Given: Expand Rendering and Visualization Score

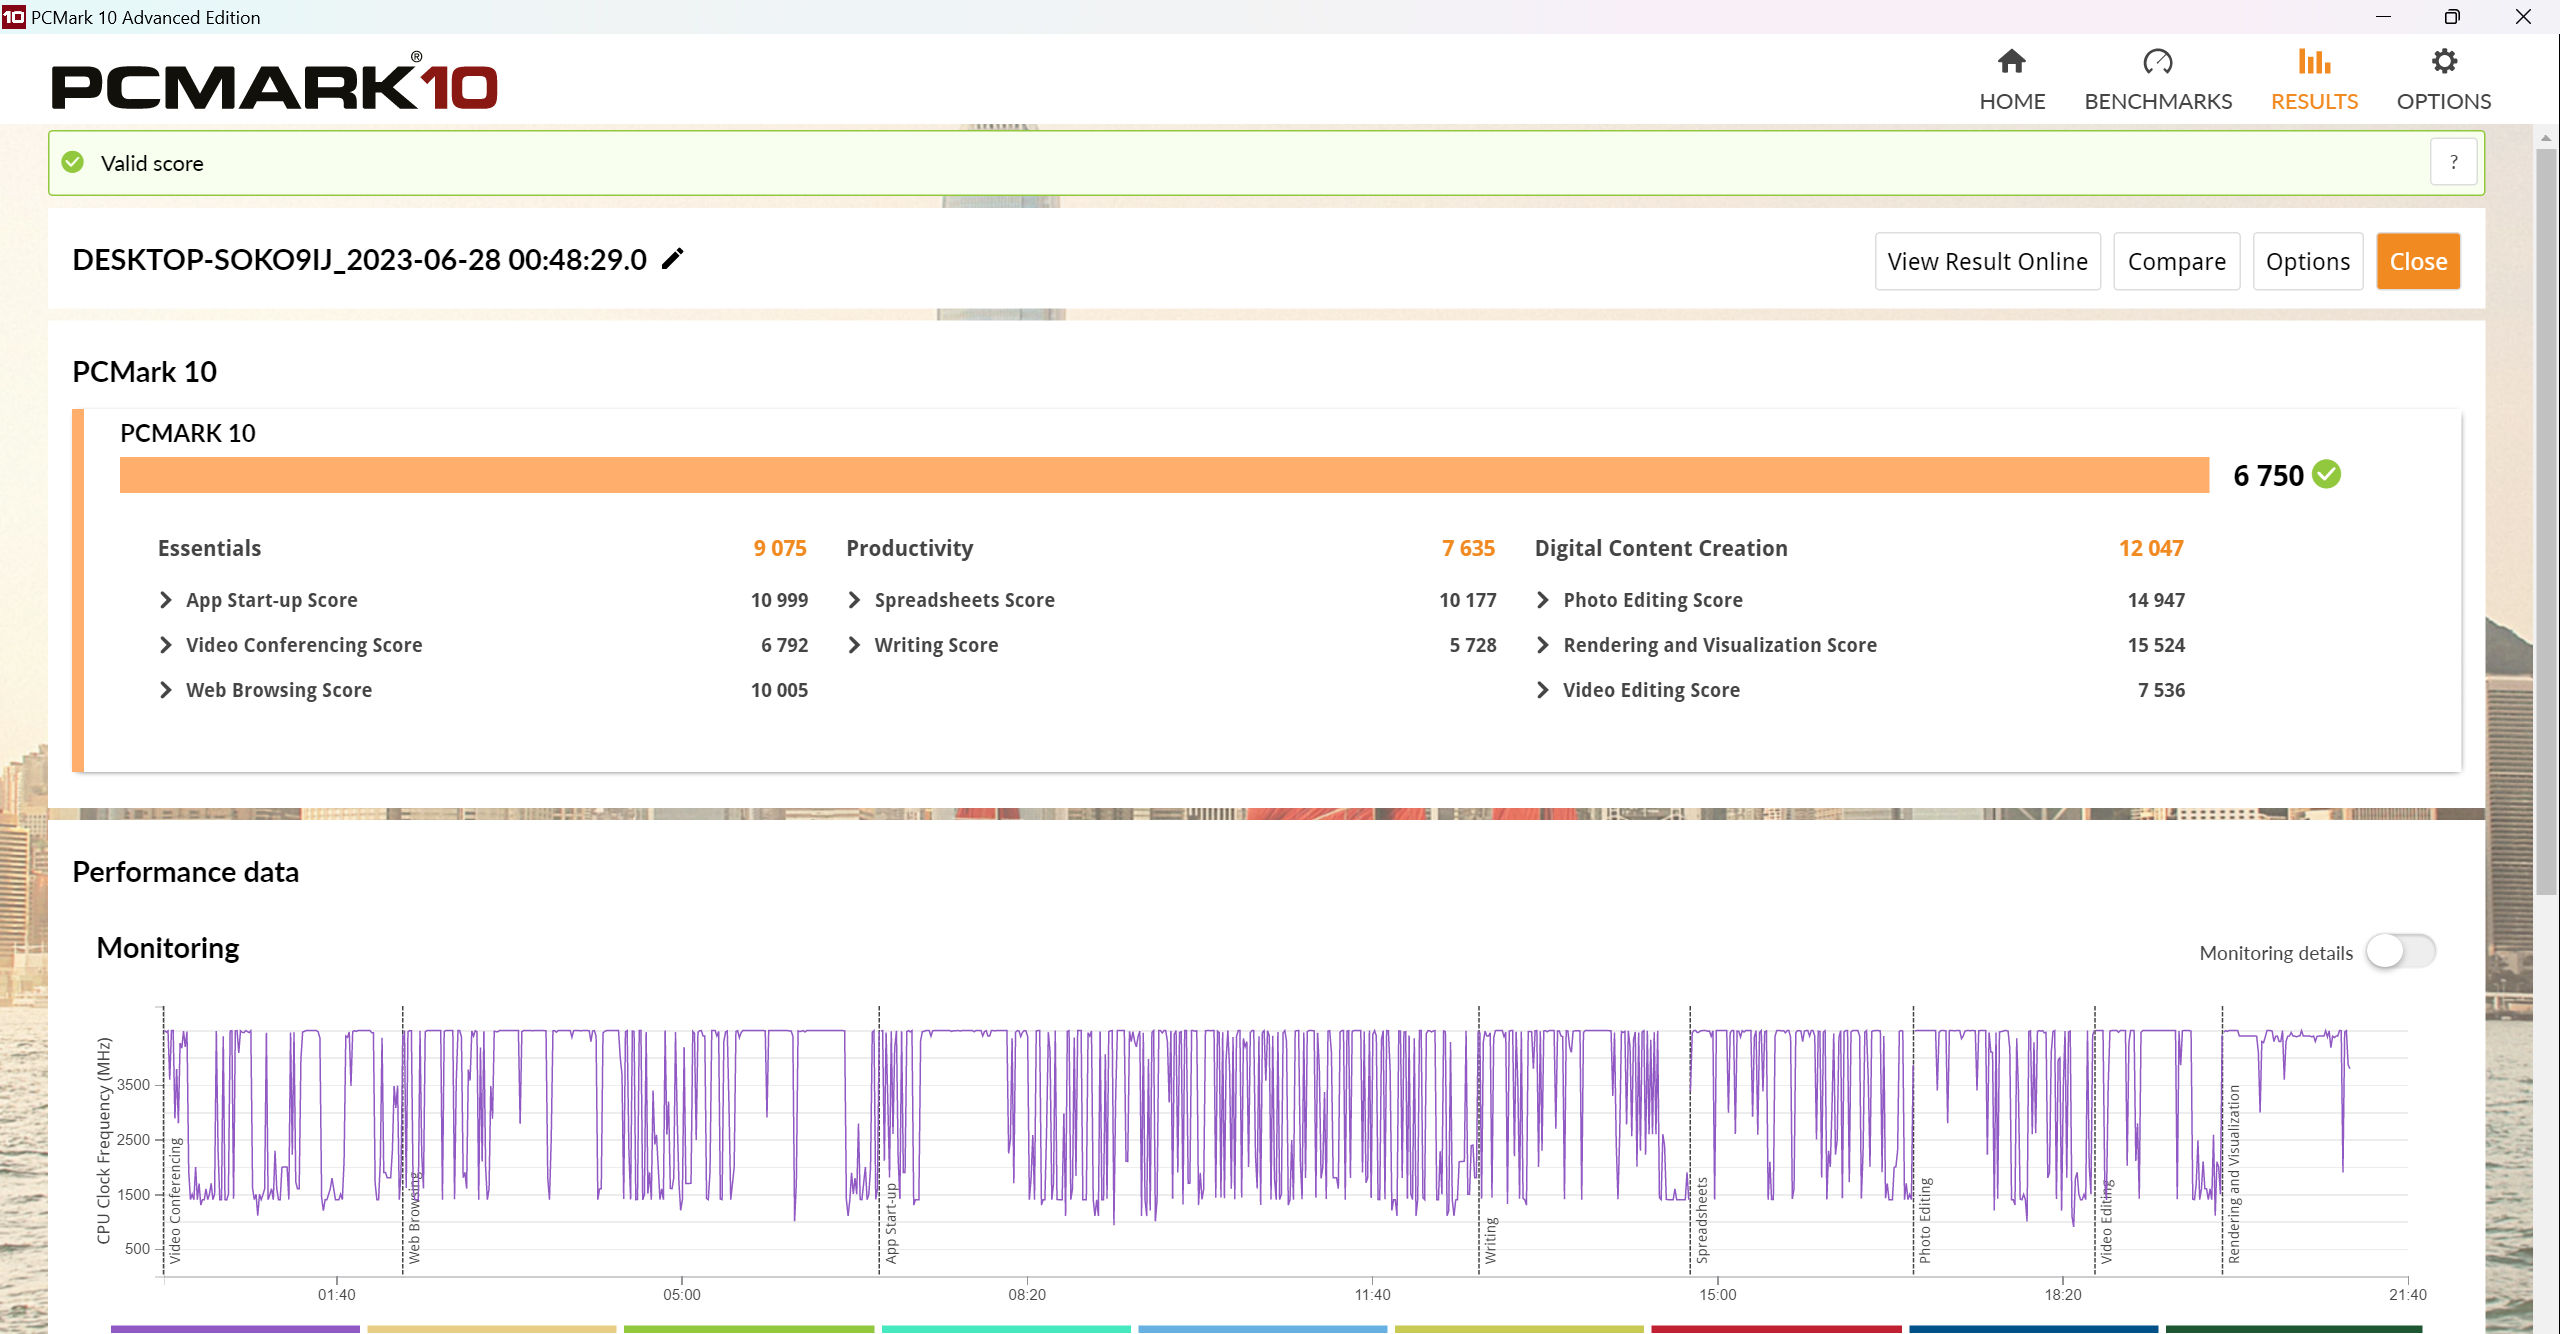Looking at the screenshot, I should click(x=1543, y=645).
